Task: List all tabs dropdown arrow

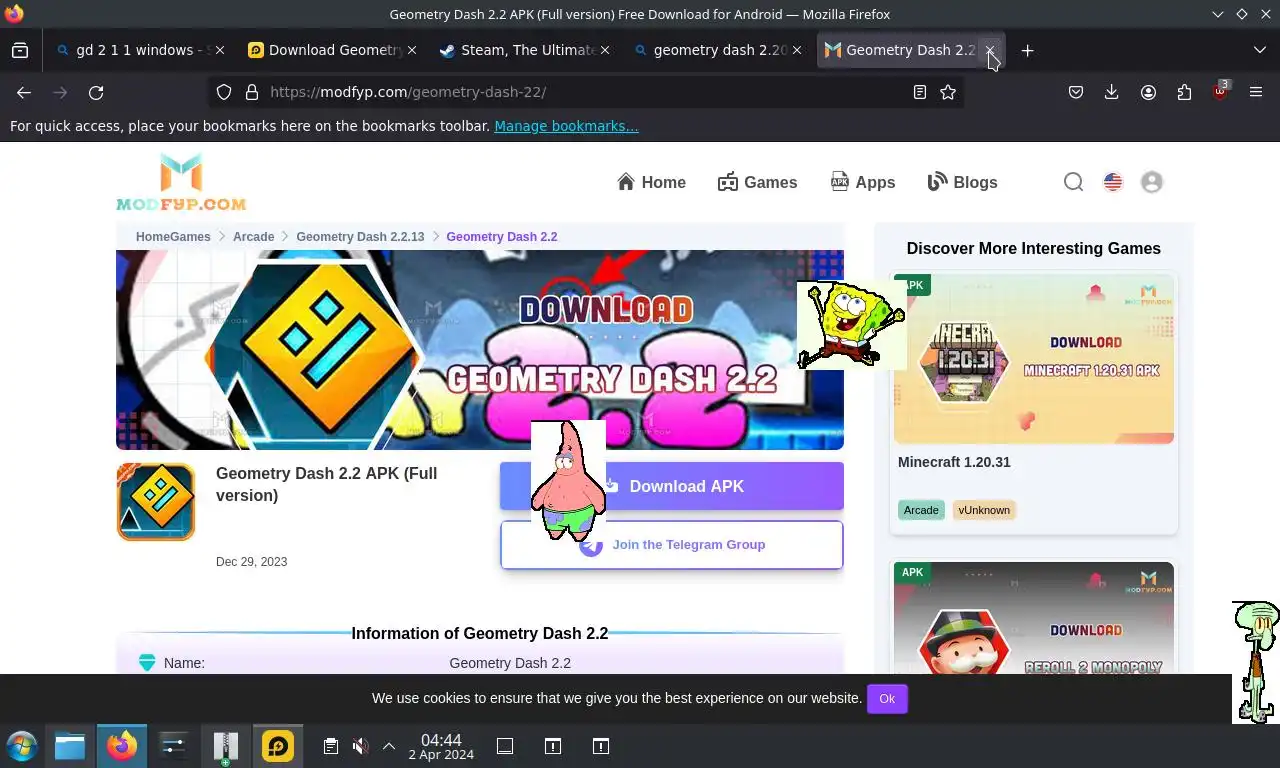Action: pos(1259,50)
